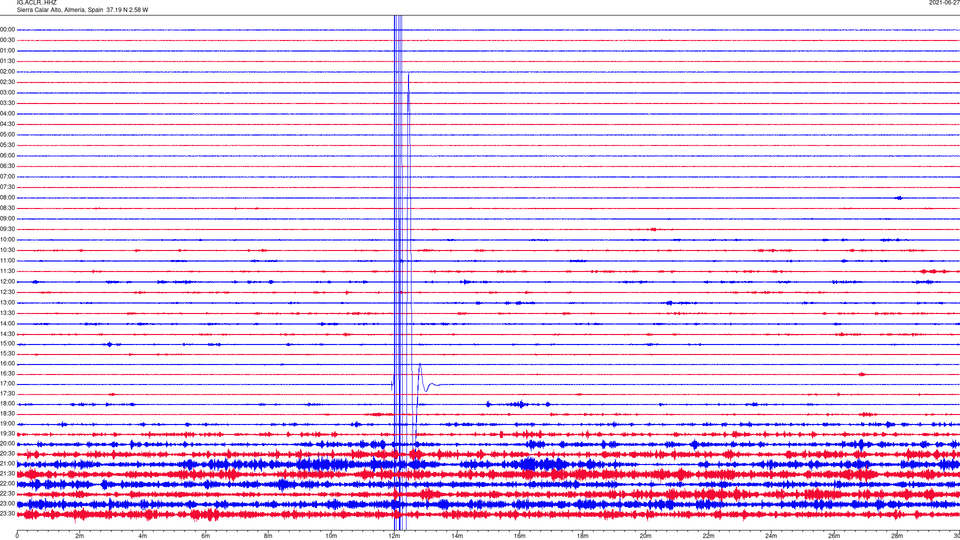Click the 05:00 time label
The width and height of the screenshot is (960, 540).
[7, 134]
